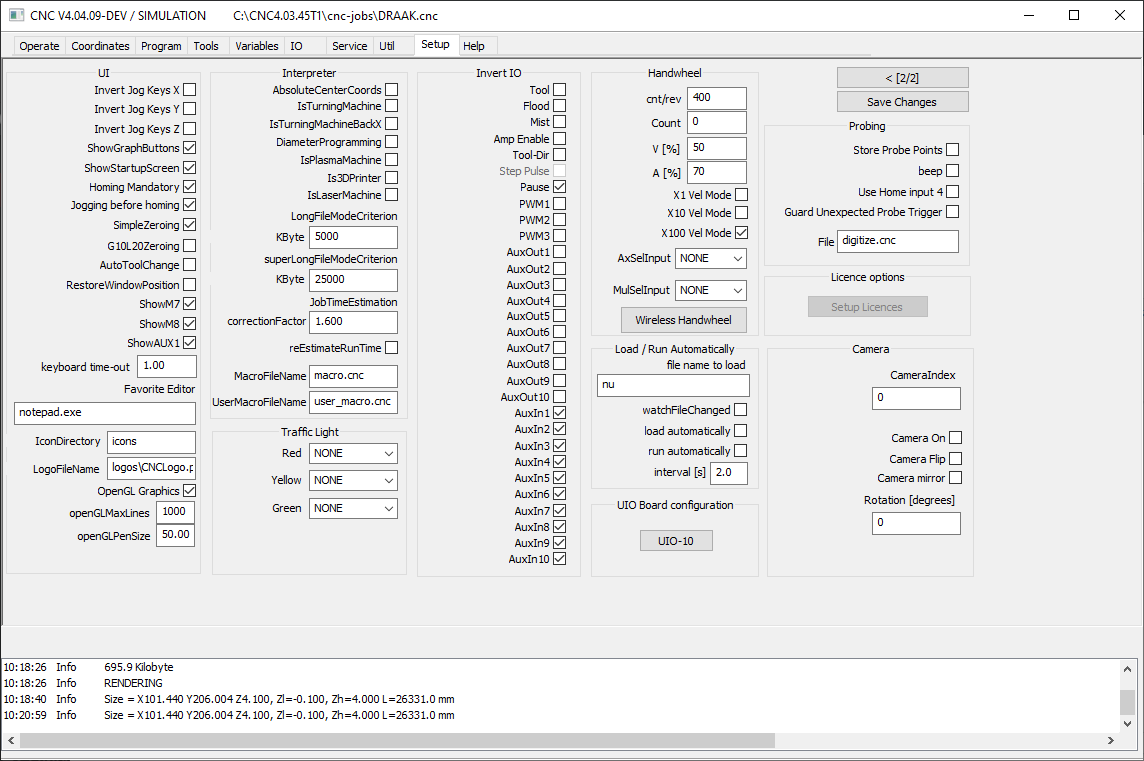Enable Store Probe Points checkbox

953,150
